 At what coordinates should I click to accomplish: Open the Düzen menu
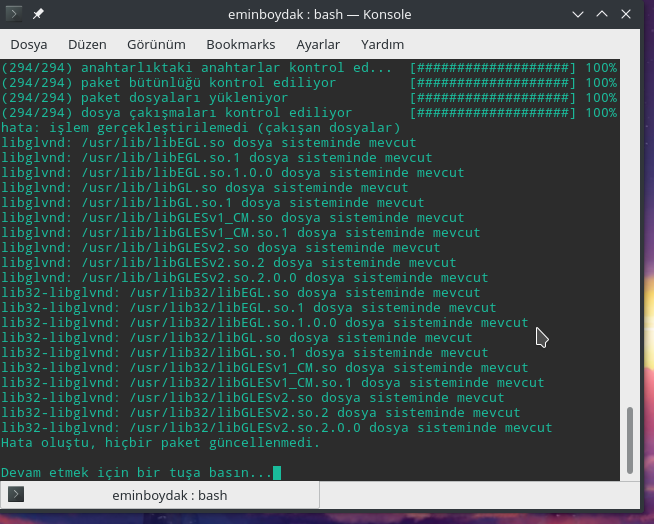[87, 44]
